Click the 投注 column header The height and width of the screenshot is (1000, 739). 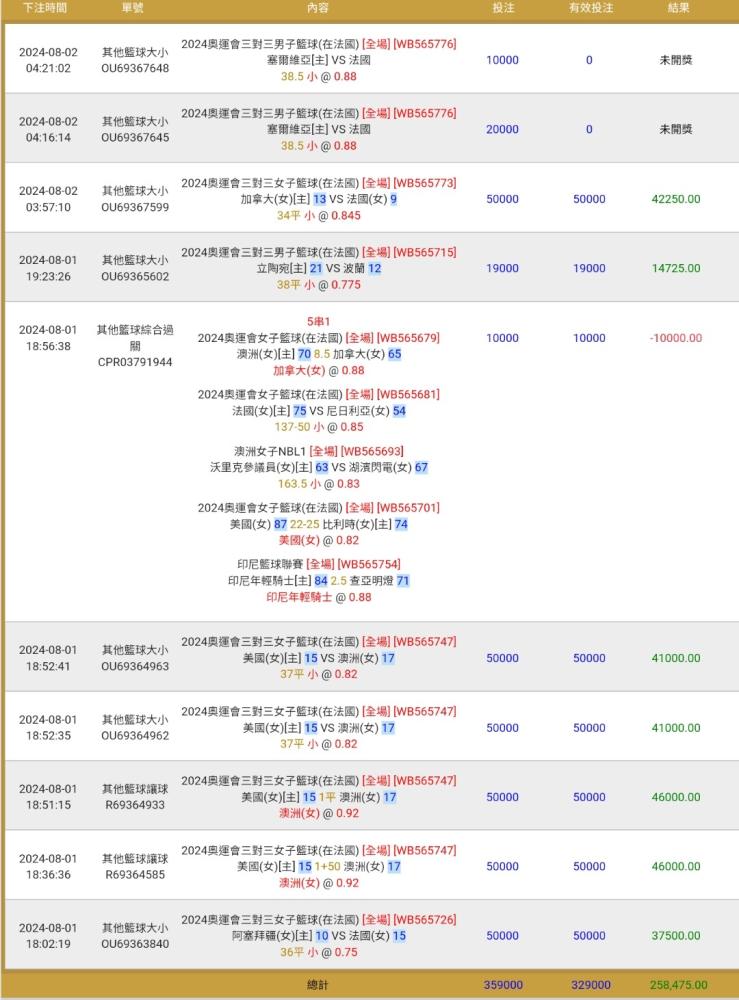(503, 8)
